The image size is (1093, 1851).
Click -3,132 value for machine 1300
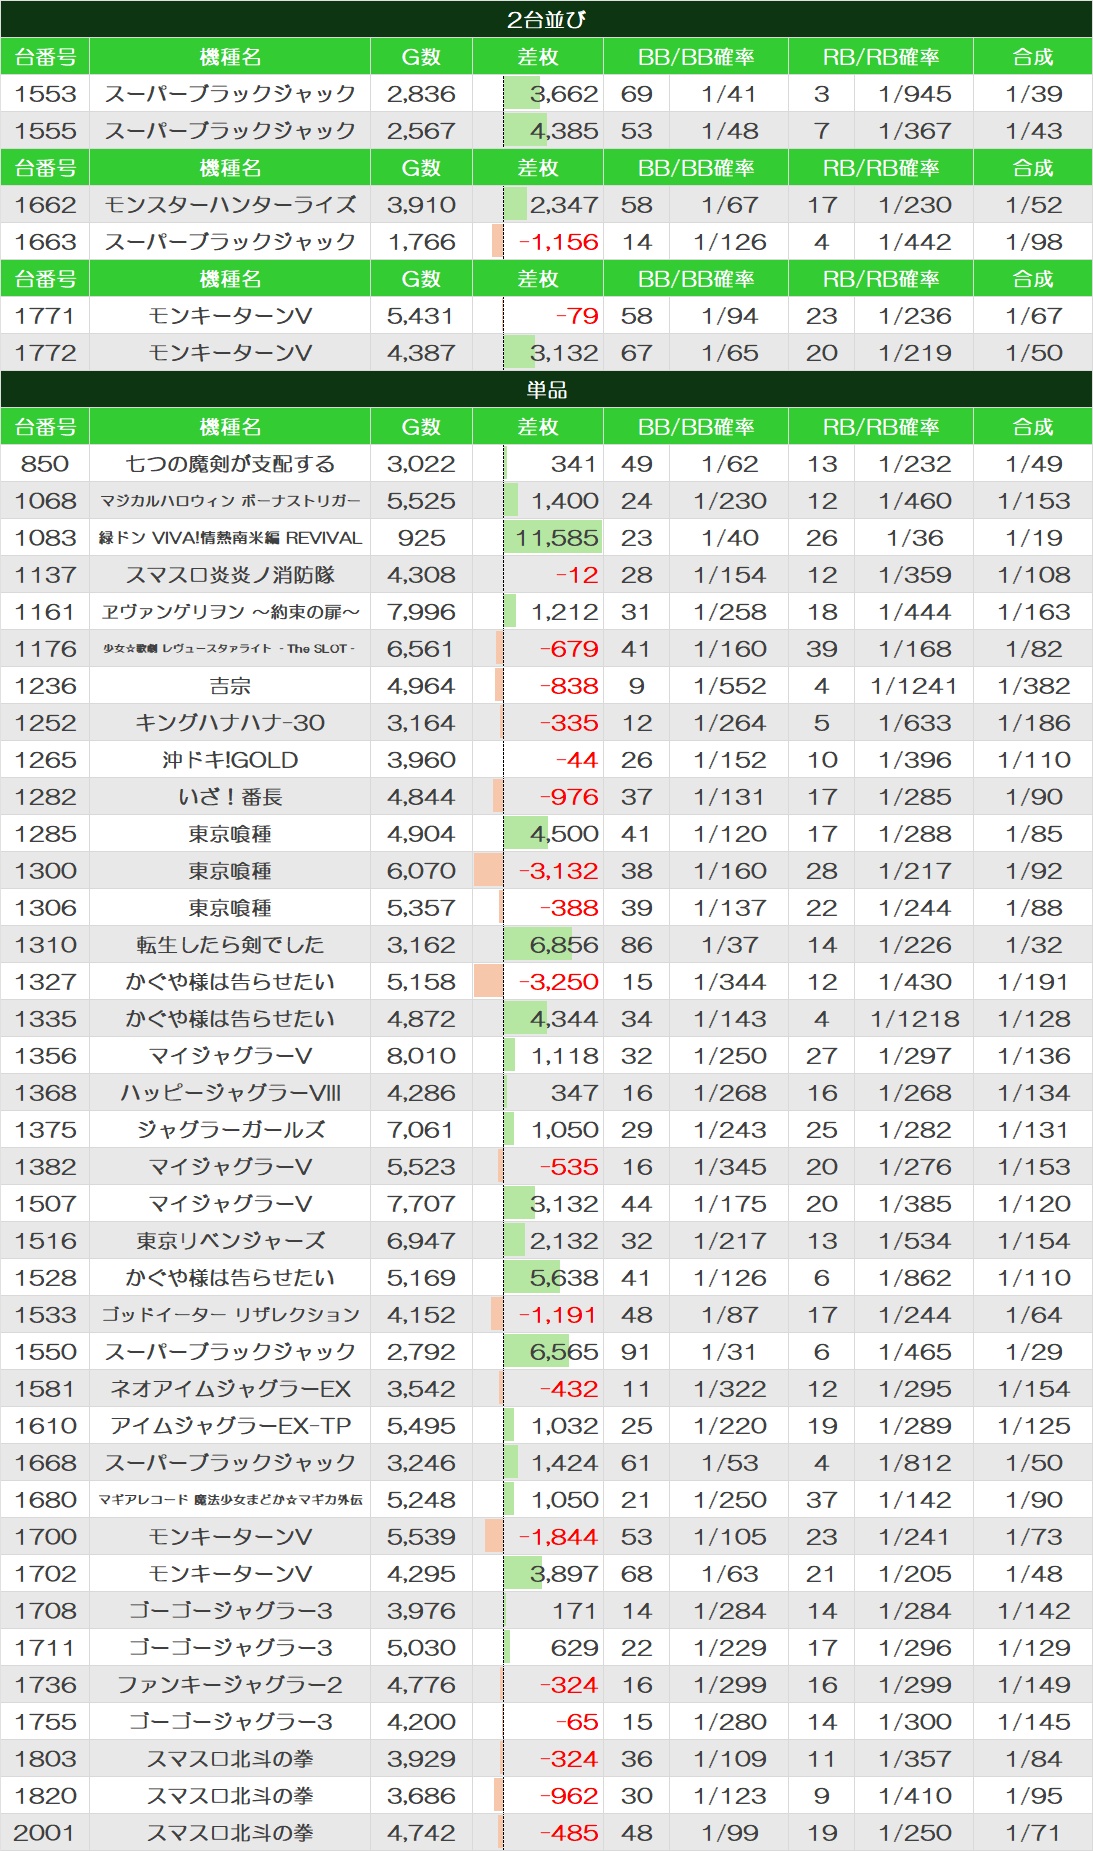pyautogui.click(x=558, y=871)
